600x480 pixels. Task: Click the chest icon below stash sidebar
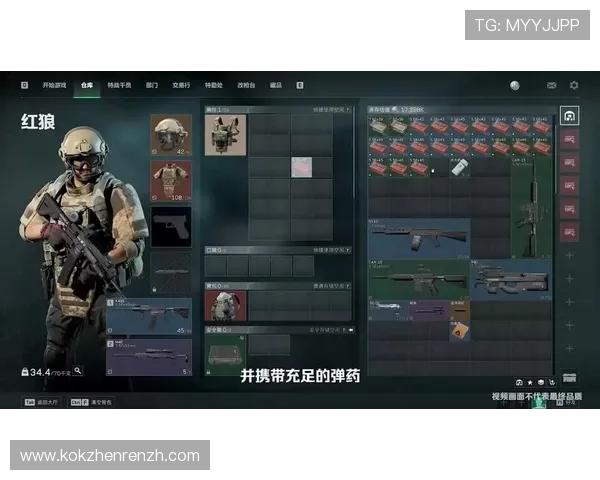[x=569, y=378]
